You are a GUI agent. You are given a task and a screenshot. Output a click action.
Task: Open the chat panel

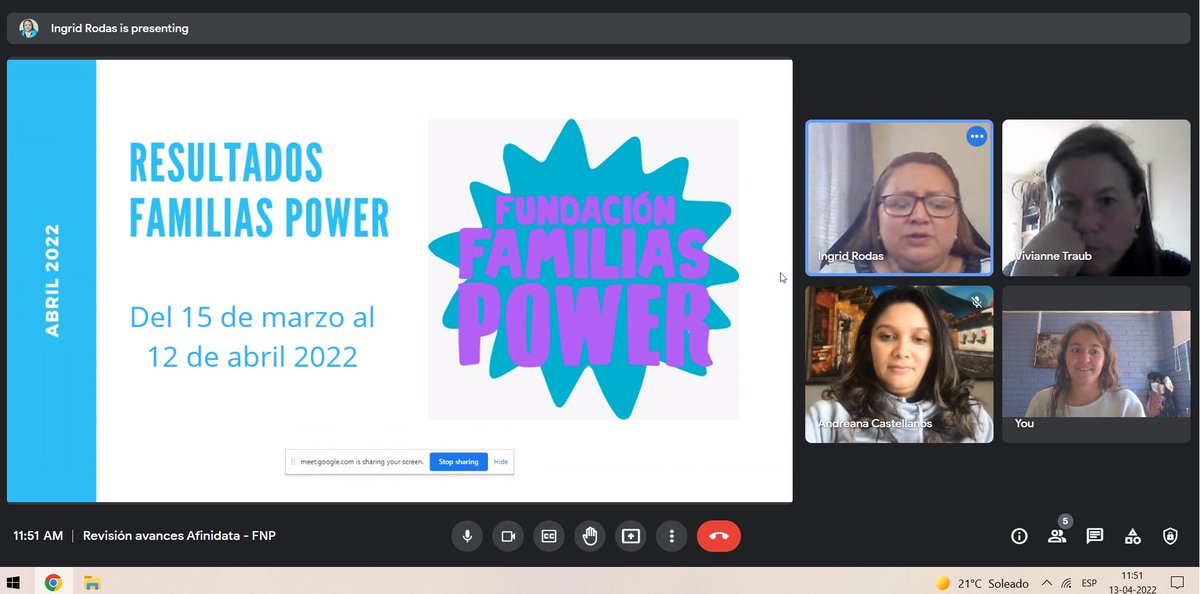pos(1095,536)
